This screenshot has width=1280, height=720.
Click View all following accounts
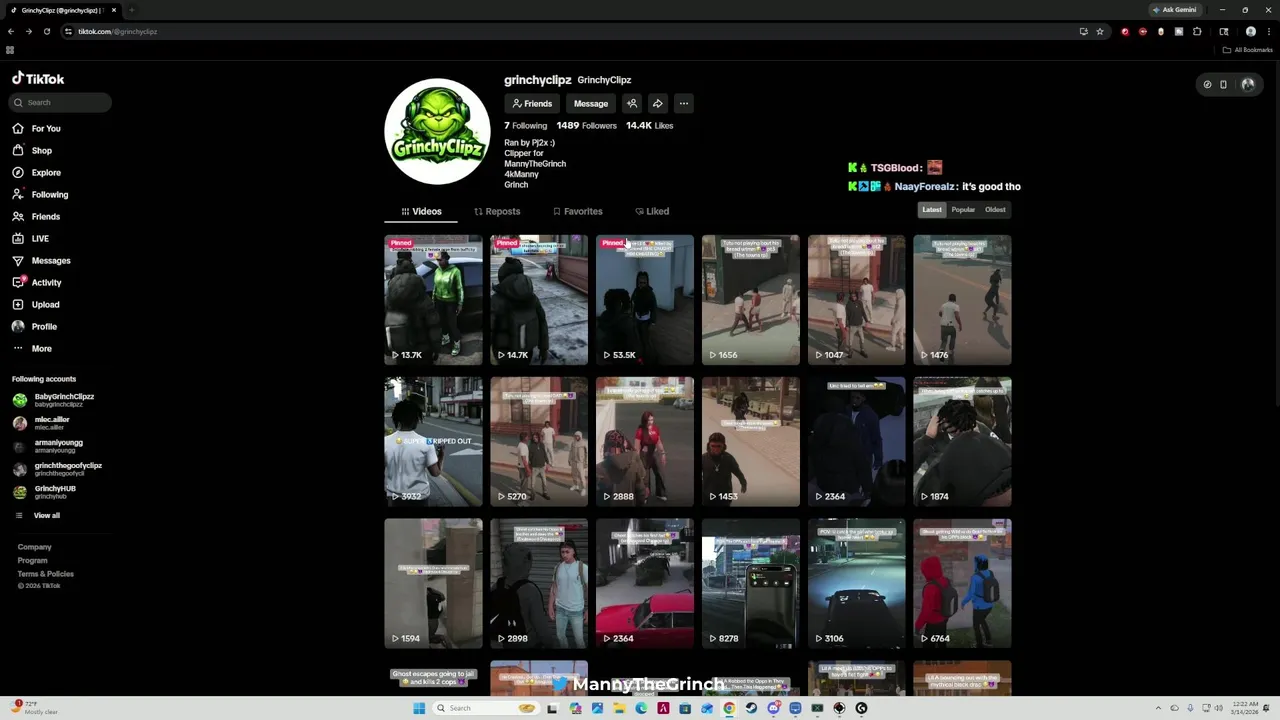[38, 515]
